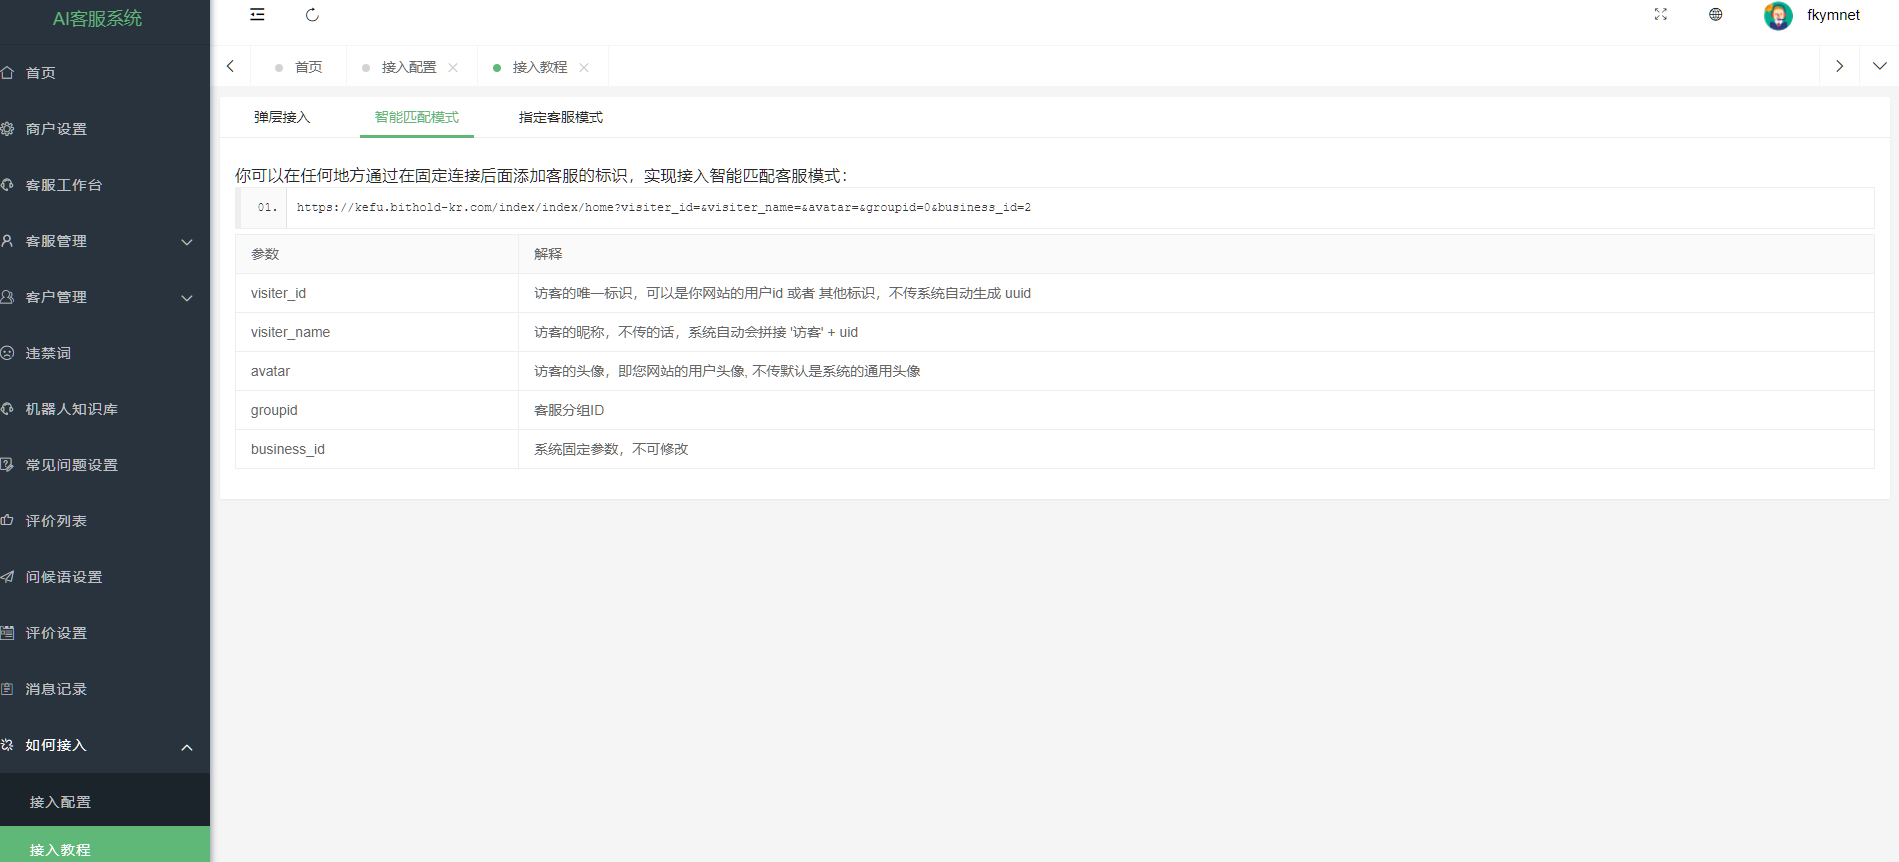Image resolution: width=1899 pixels, height=862 pixels.
Task: Open 机器人知识库 menu item
Action: point(105,409)
